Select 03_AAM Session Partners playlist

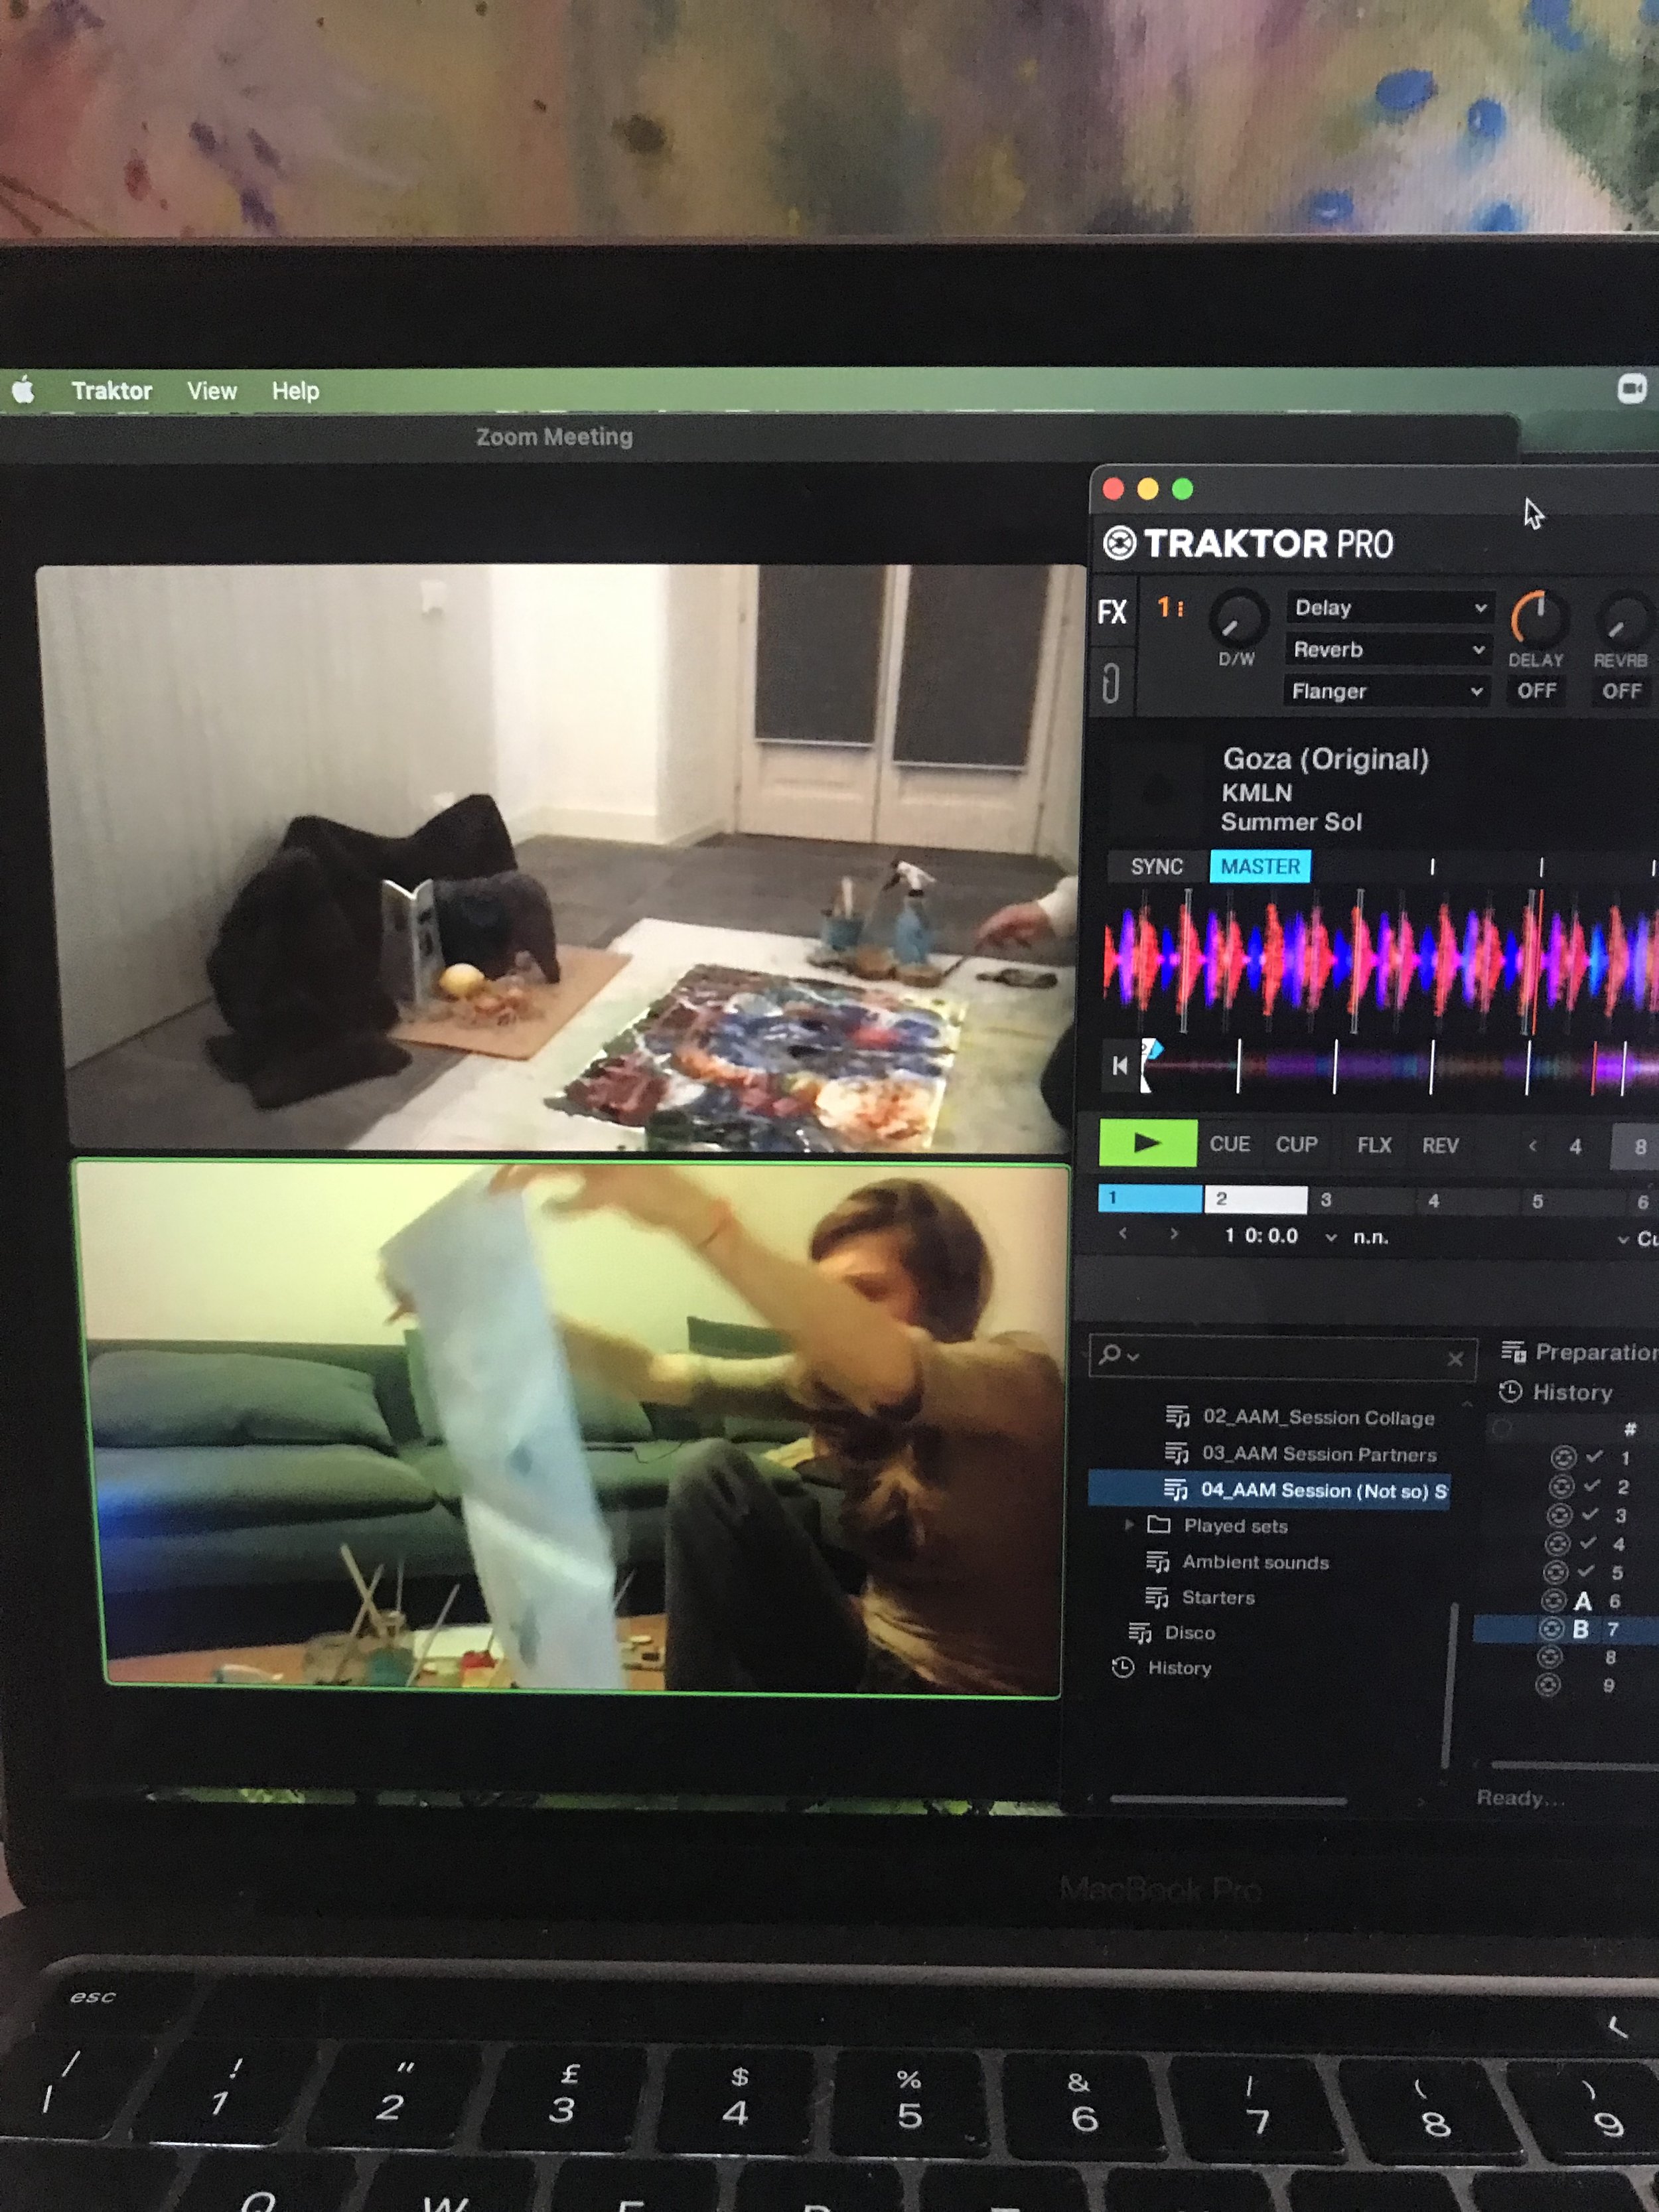1301,1454
